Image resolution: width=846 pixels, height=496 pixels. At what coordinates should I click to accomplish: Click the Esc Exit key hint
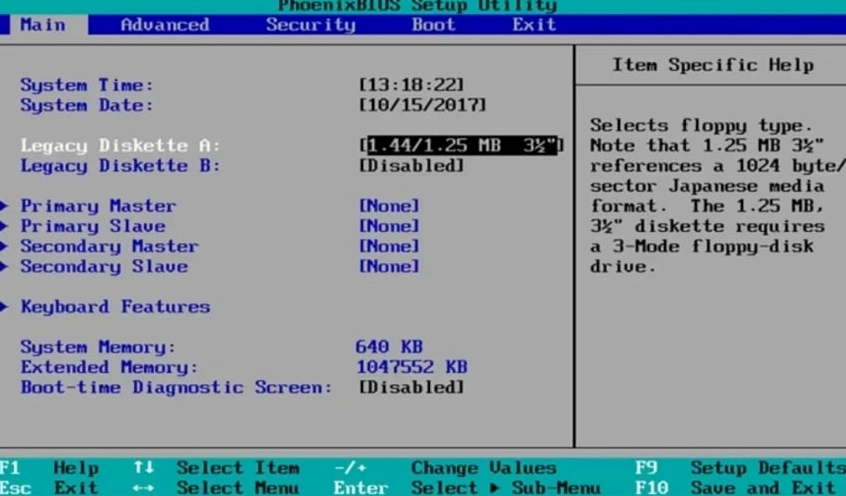(x=50, y=488)
